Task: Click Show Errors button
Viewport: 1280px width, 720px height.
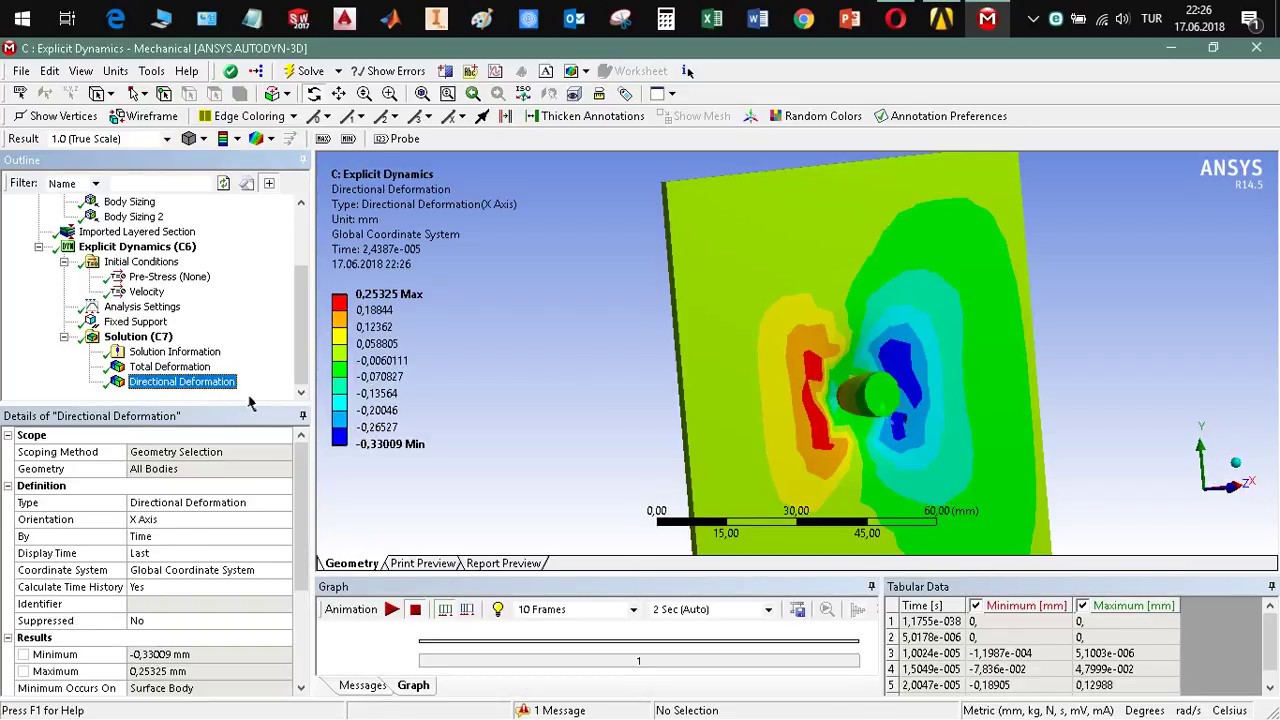Action: 388,71
